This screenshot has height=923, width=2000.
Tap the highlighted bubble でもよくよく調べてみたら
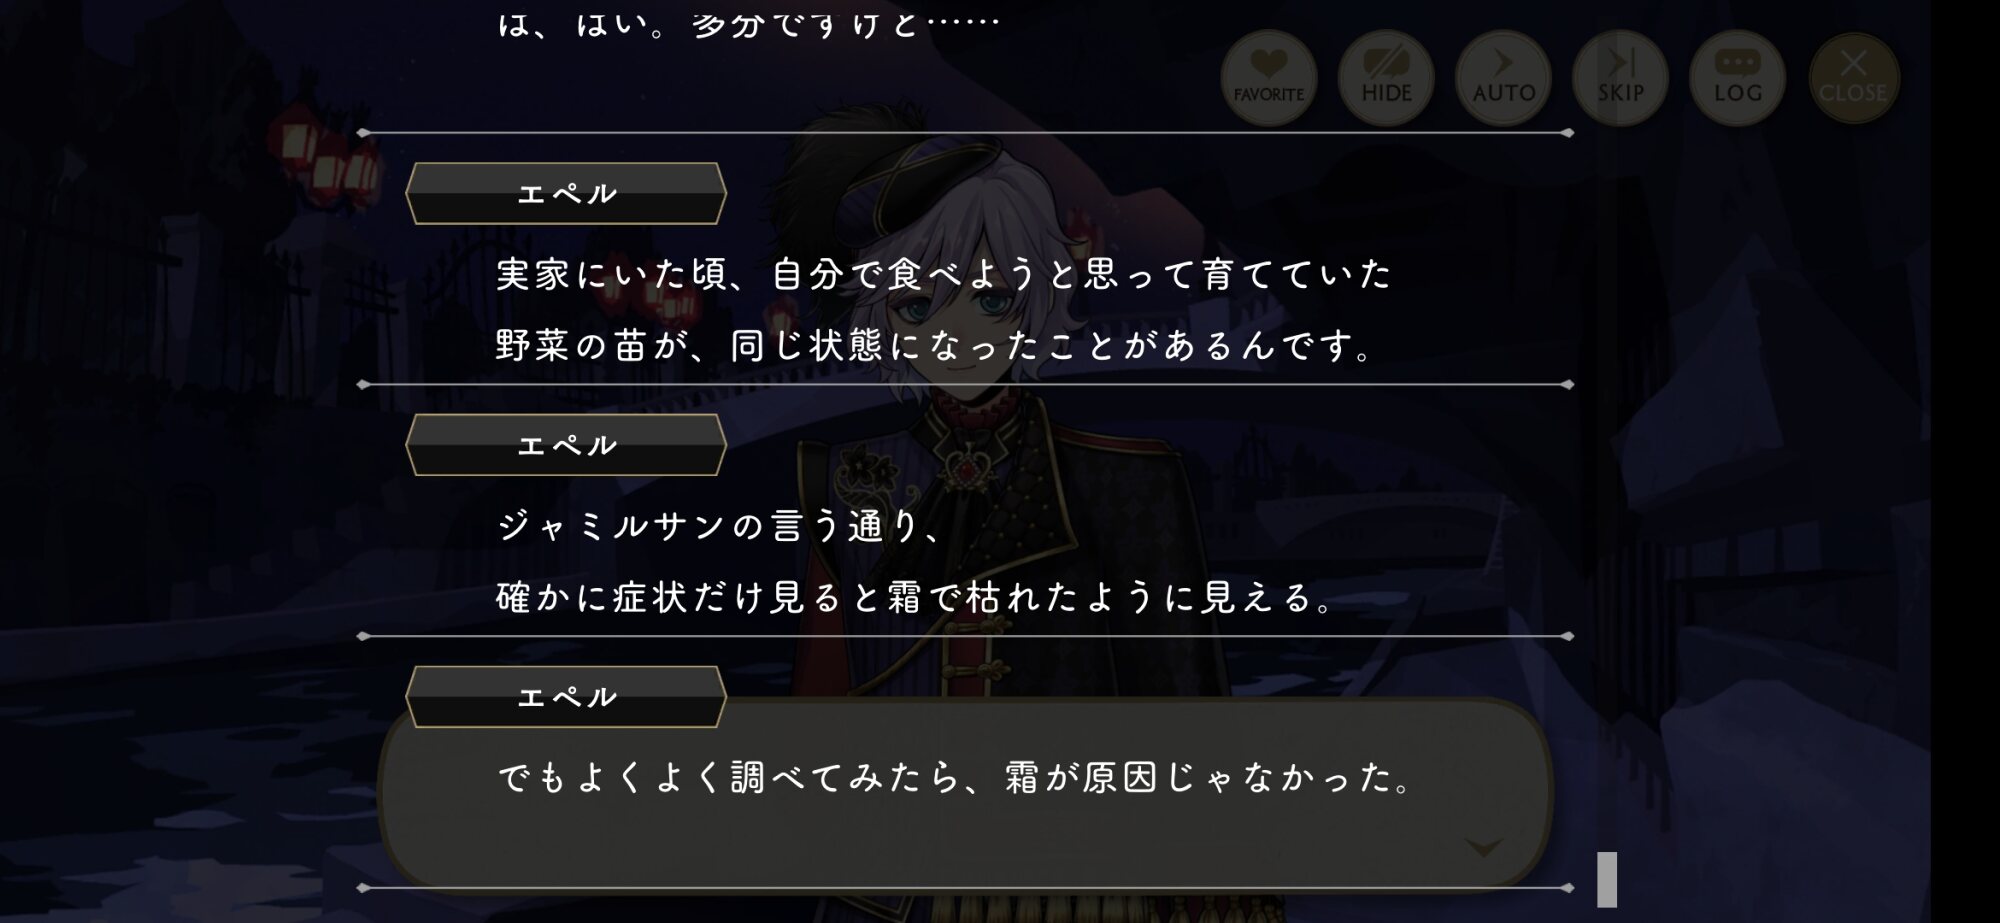[965, 792]
